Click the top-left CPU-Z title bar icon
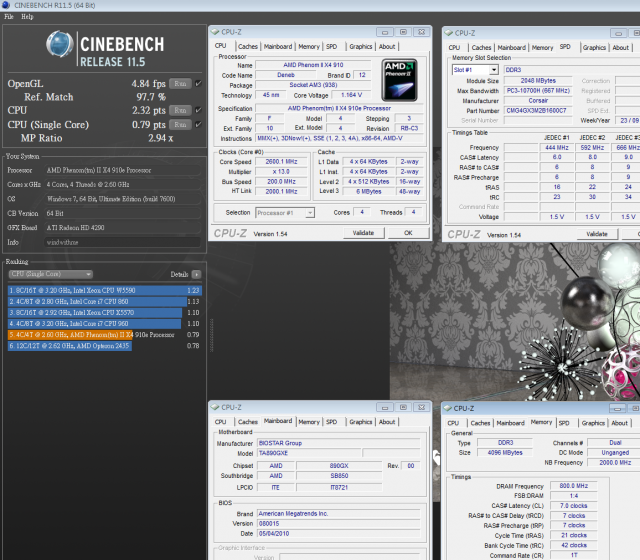 215,32
